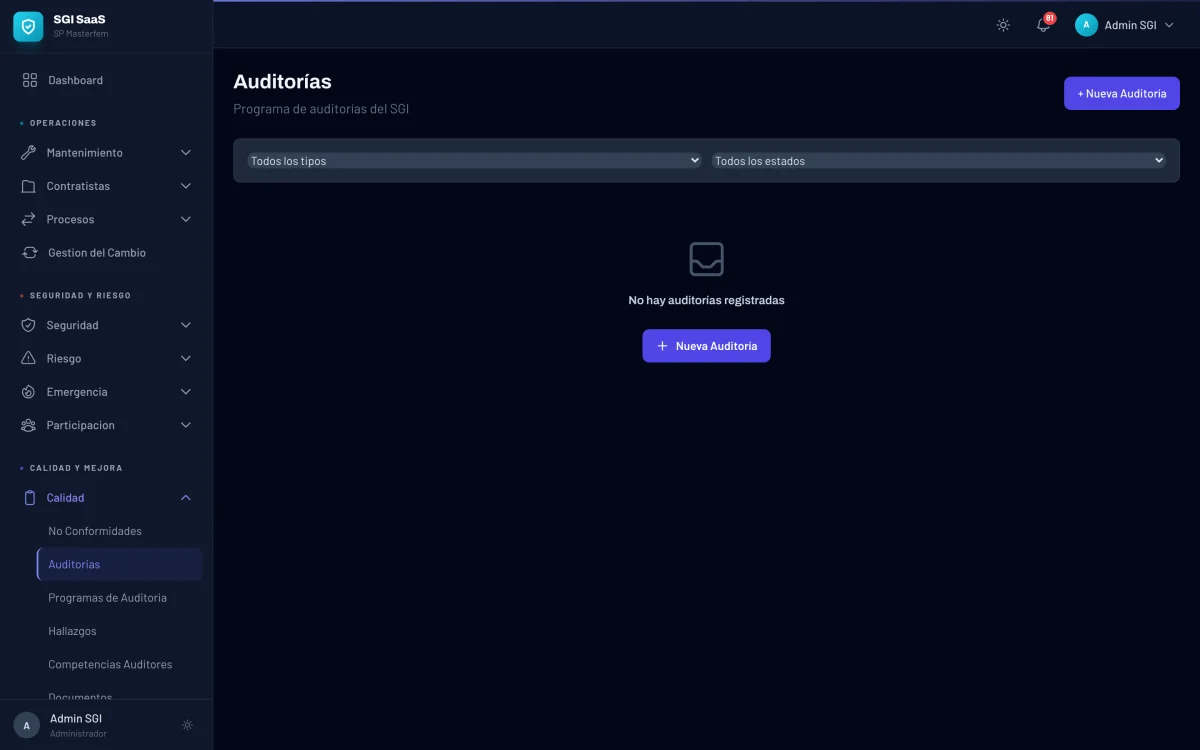Select the Participacion people icon
The width and height of the screenshot is (1200, 750).
tap(27, 425)
